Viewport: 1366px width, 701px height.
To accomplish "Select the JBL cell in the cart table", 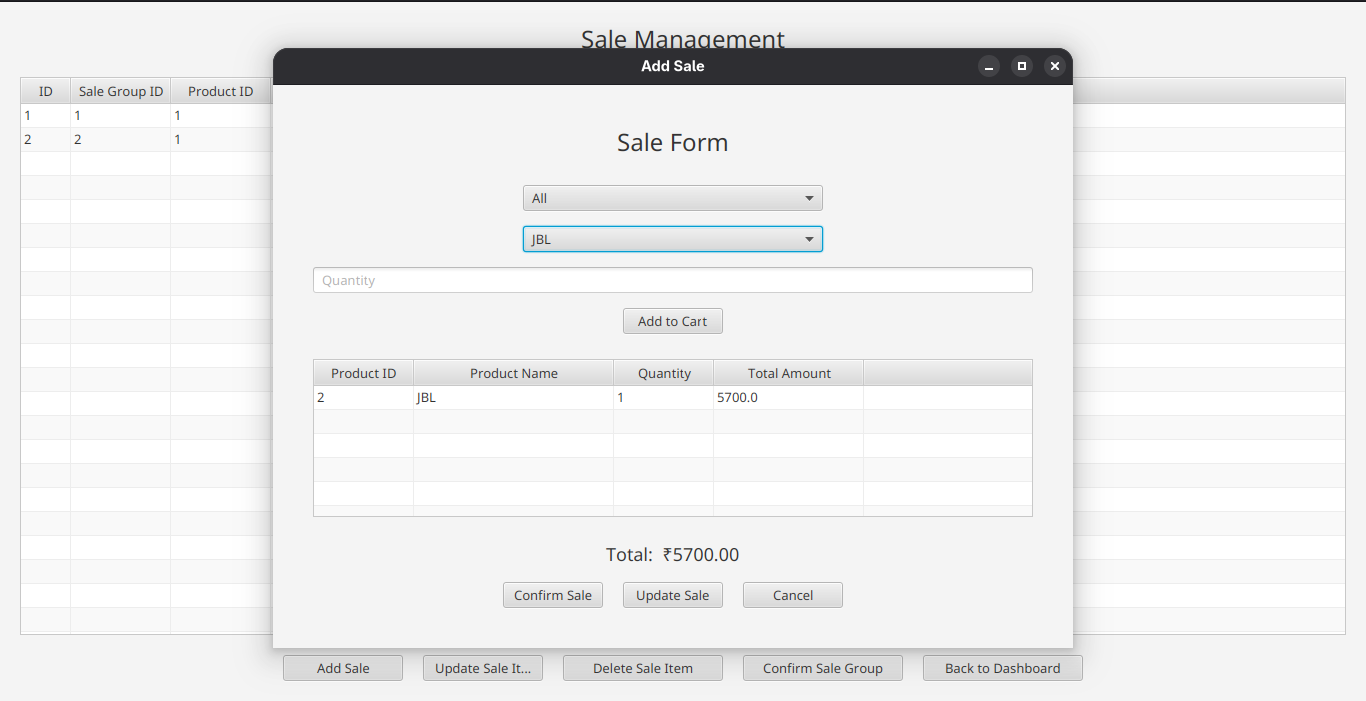I will click(514, 398).
